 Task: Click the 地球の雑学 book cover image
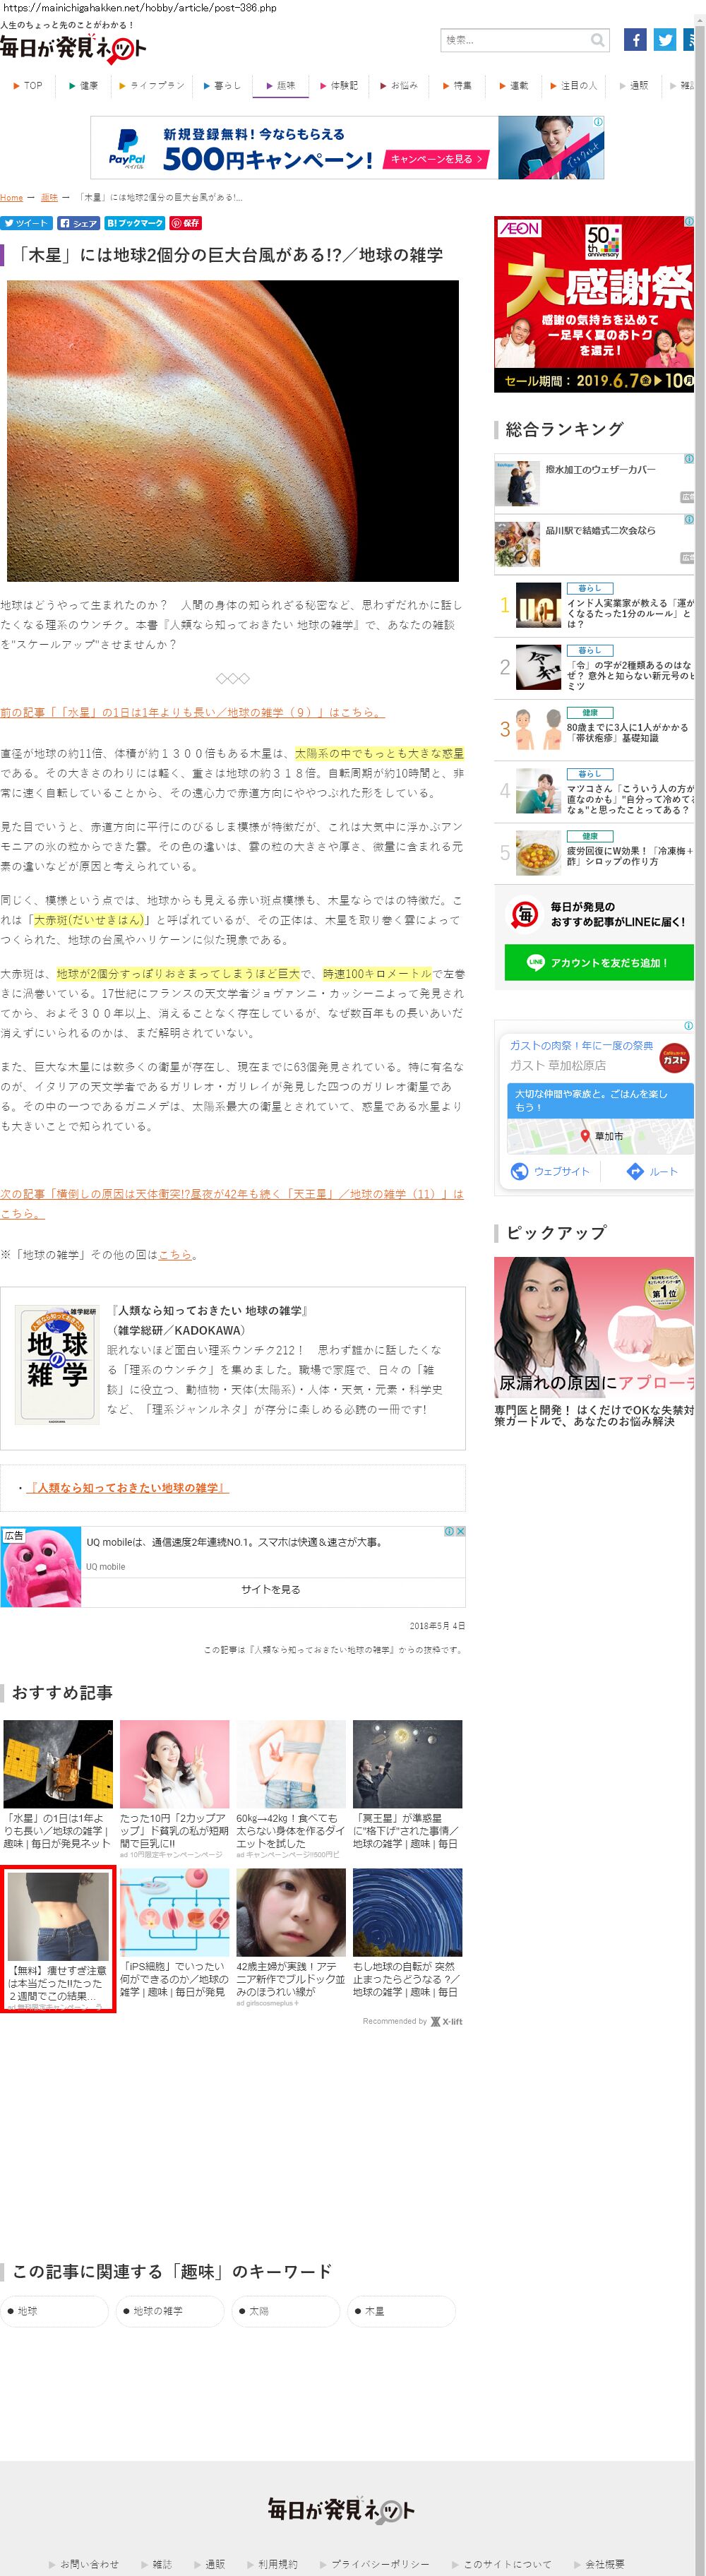57,1364
